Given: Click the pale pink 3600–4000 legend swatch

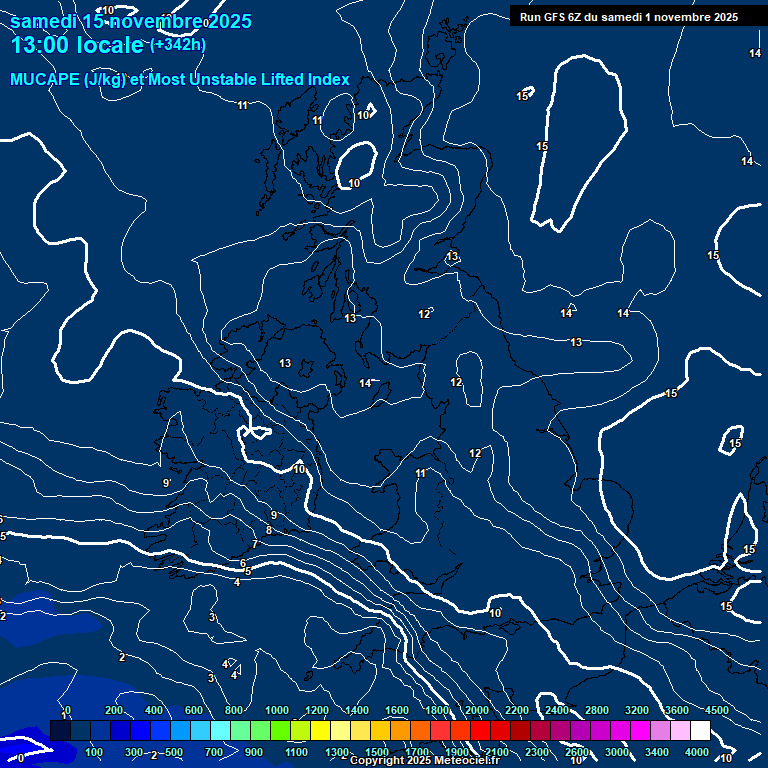Looking at the screenshot, I should [680, 730].
